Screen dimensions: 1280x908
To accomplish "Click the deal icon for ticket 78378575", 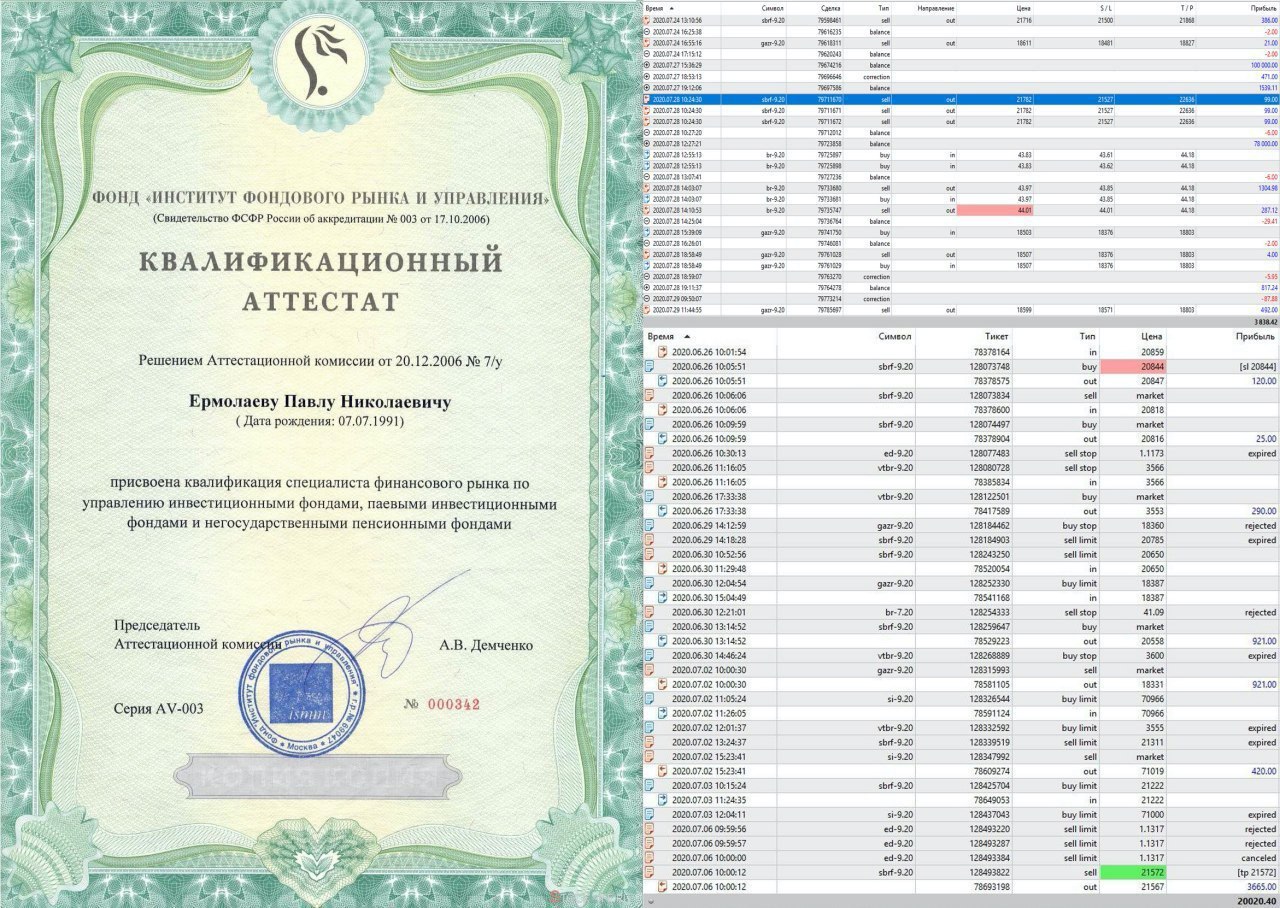I will pyautogui.click(x=662, y=381).
